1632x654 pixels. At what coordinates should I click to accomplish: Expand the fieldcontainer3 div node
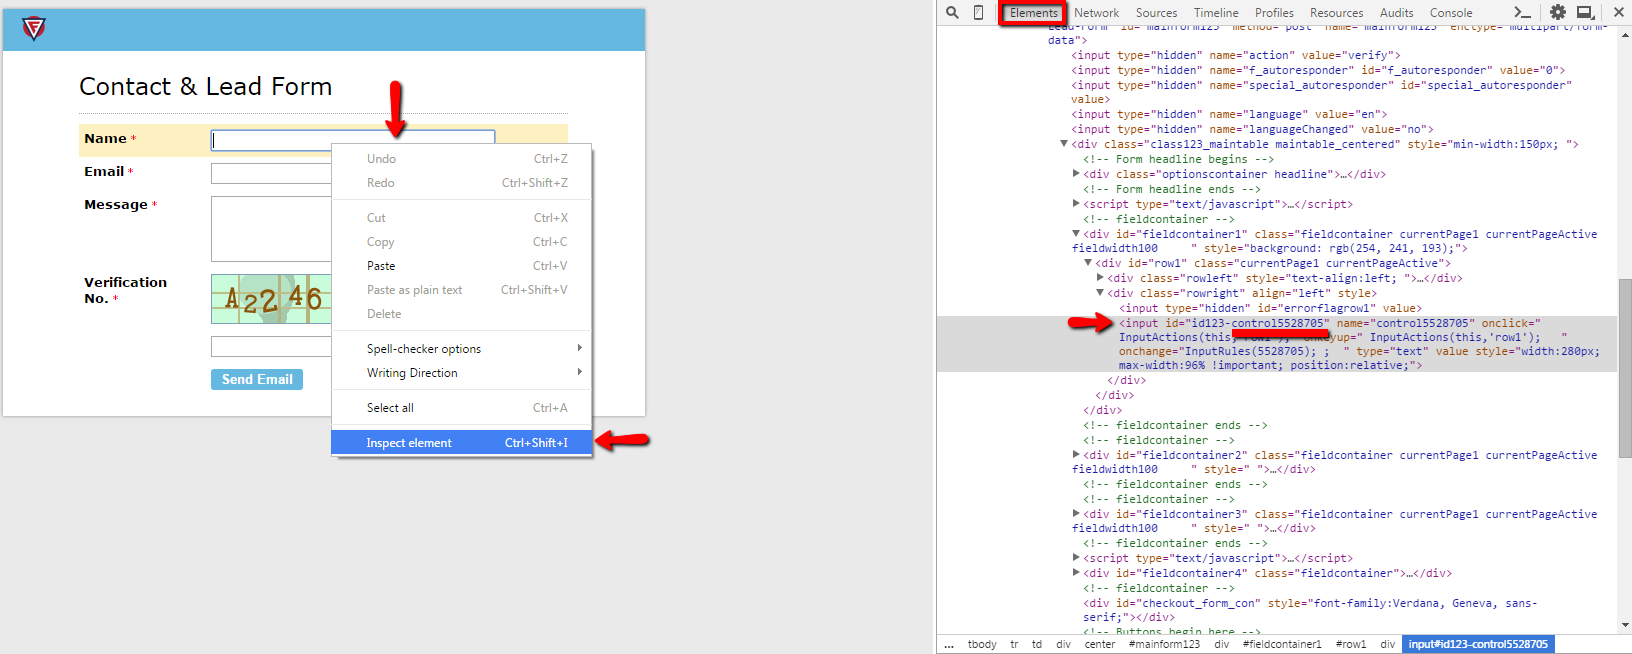(1076, 514)
